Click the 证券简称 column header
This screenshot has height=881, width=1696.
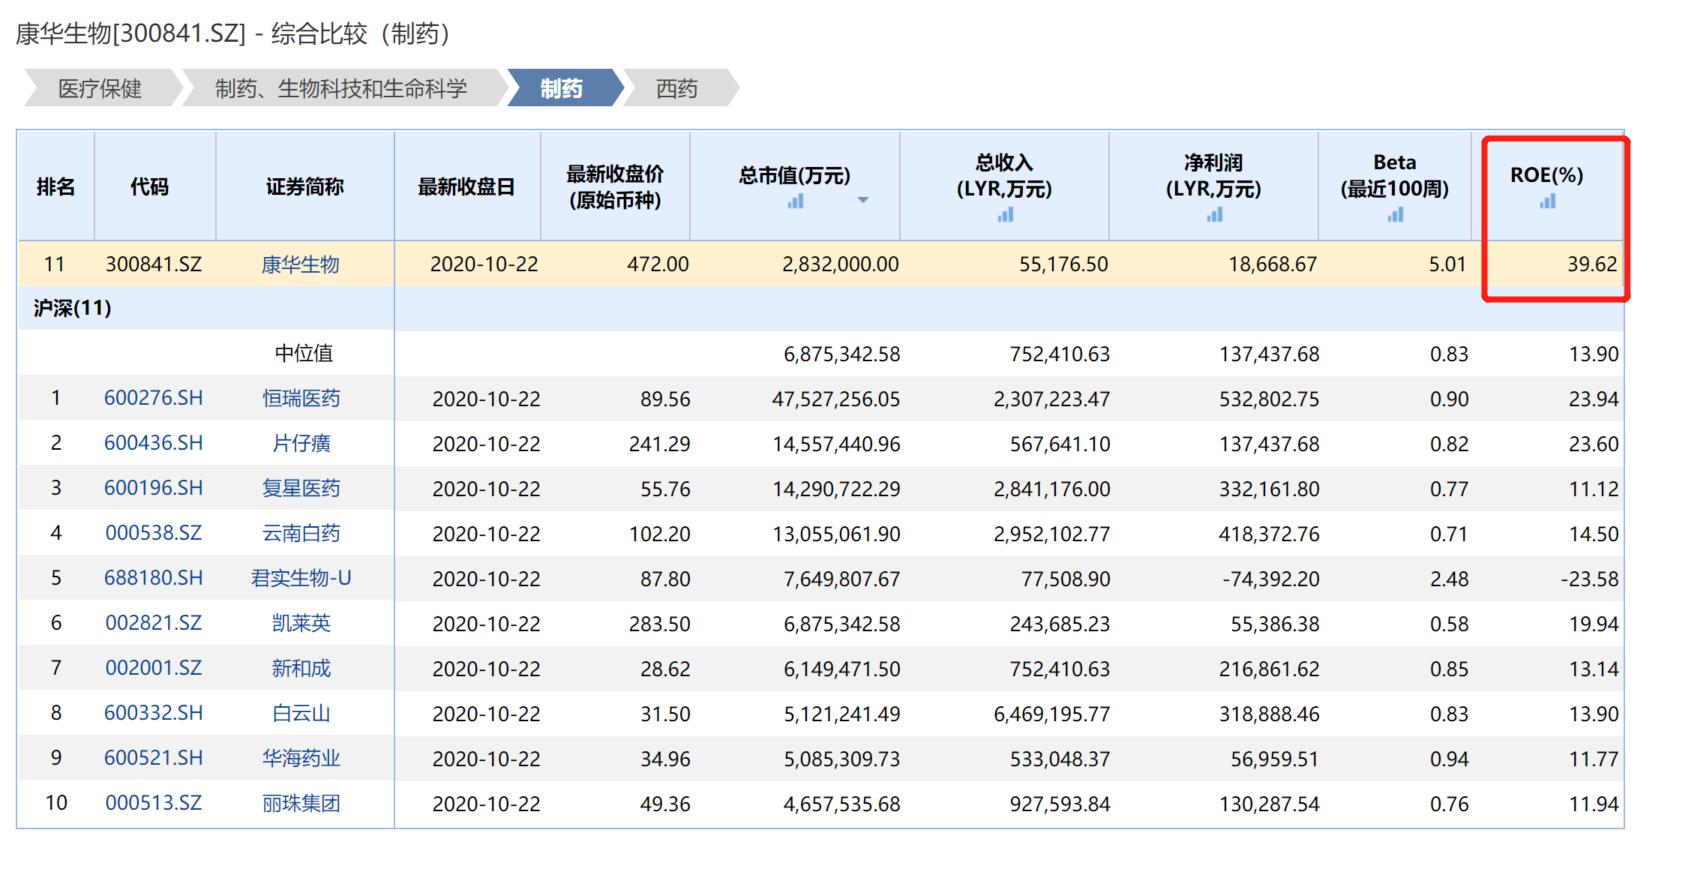coord(304,186)
